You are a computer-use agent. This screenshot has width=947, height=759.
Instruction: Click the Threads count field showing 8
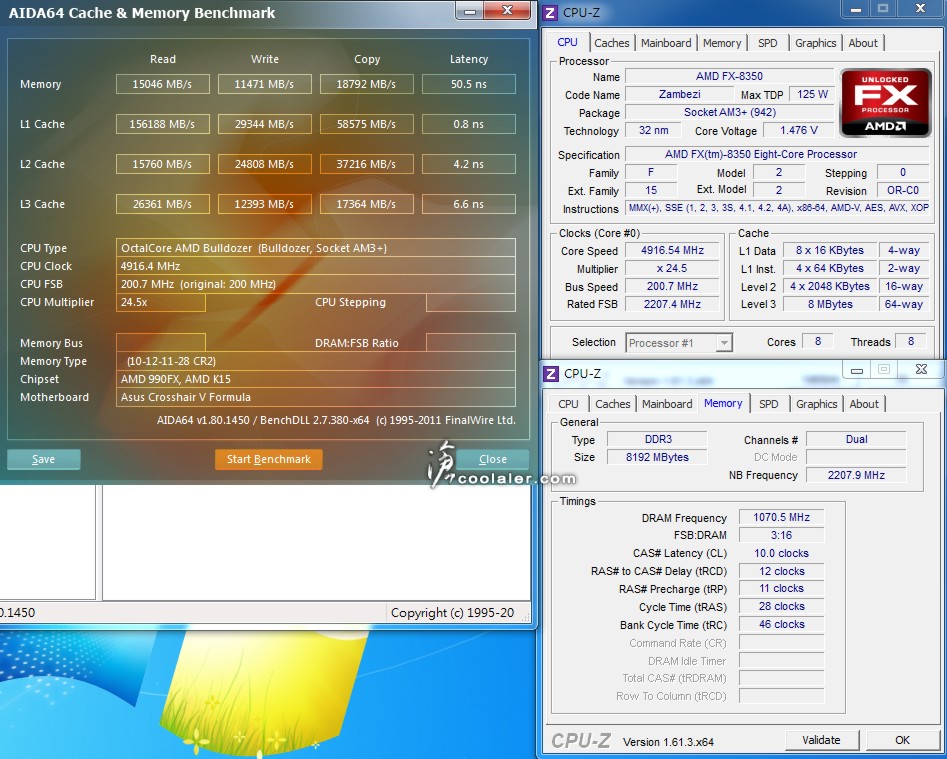click(x=911, y=342)
